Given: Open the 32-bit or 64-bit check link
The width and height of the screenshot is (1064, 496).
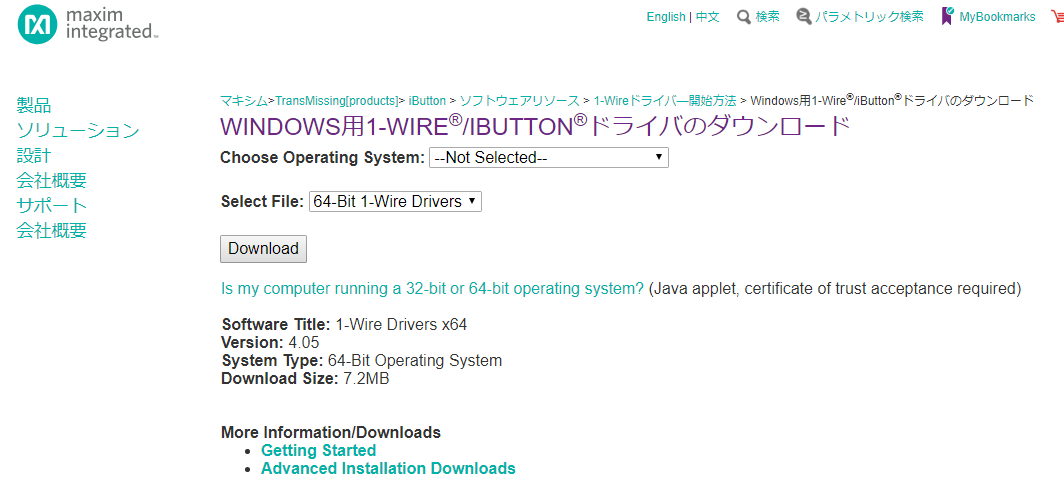Looking at the screenshot, I should (432, 288).
